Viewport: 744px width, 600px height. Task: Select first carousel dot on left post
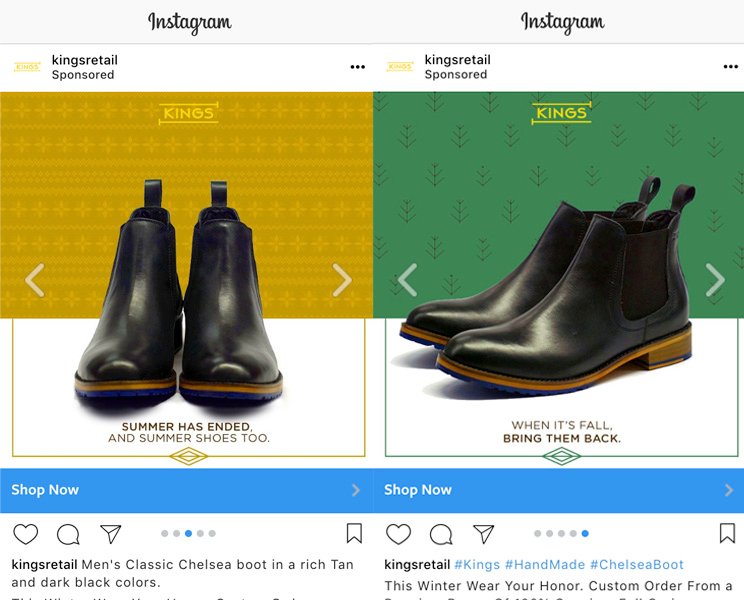point(165,534)
